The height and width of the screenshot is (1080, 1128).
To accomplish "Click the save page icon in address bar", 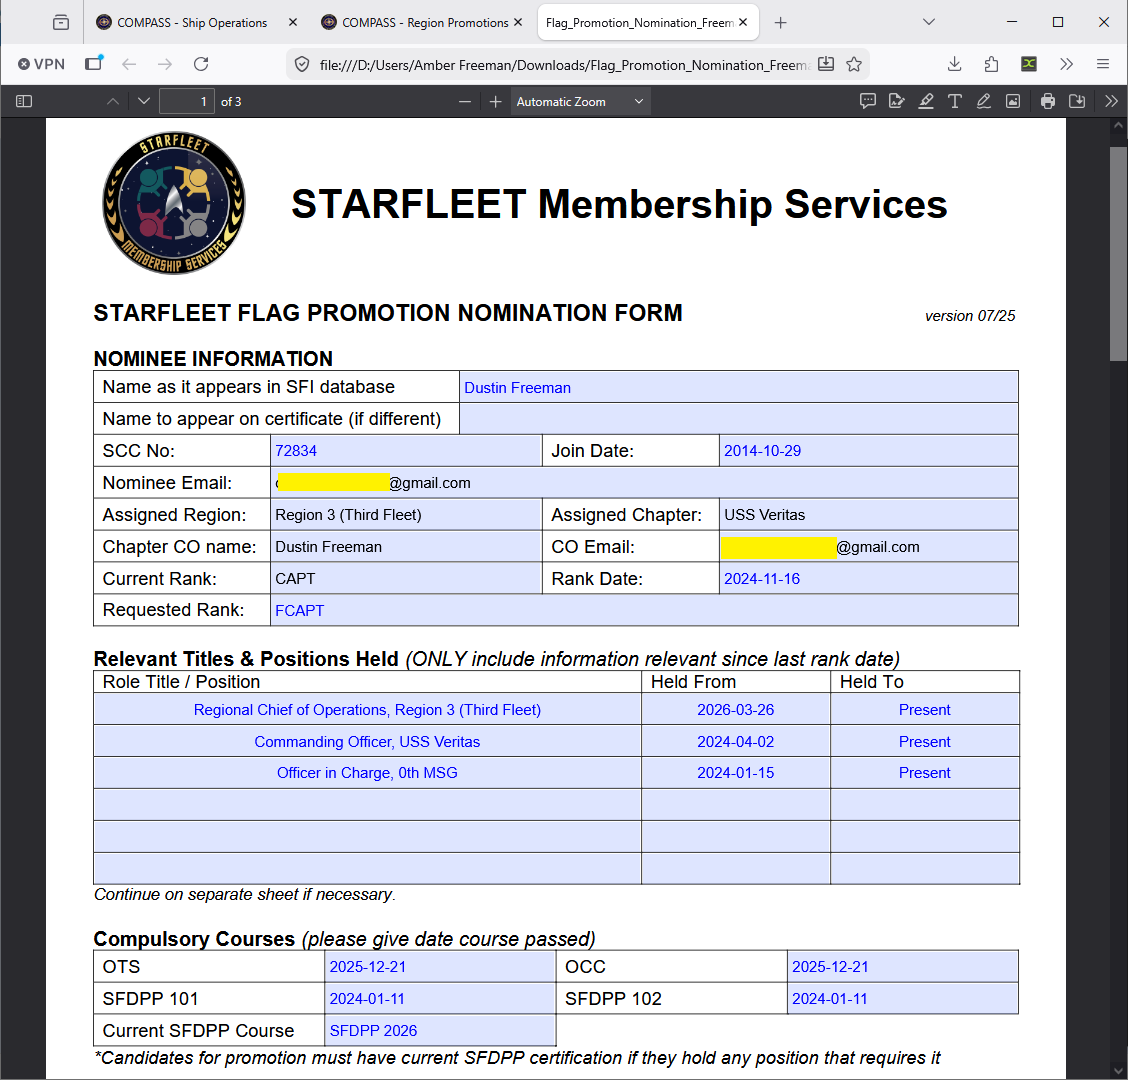I will coord(826,64).
